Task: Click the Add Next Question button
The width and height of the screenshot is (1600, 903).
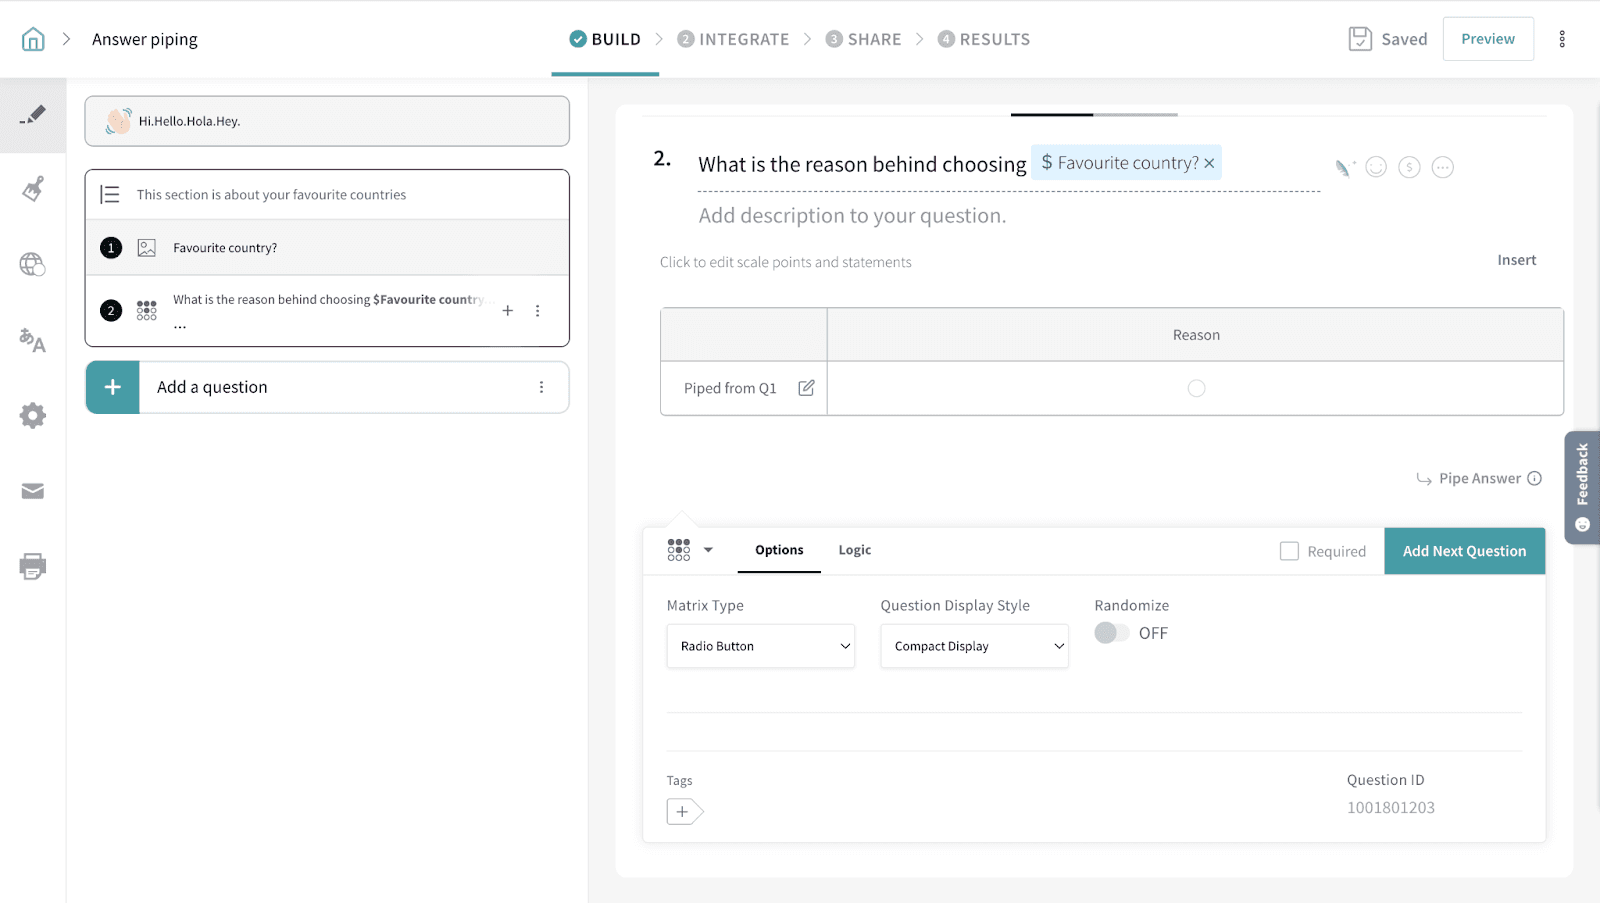Action: coord(1464,551)
